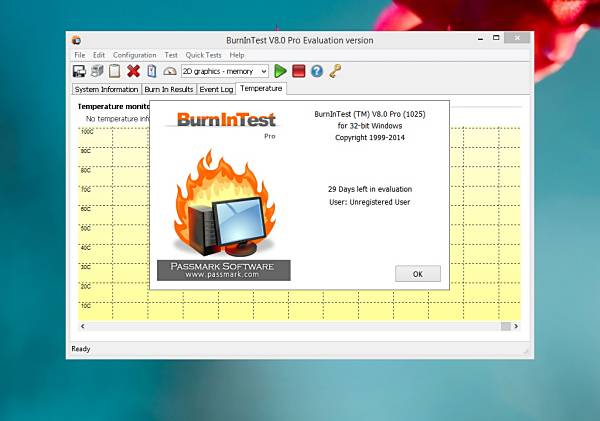Open the Test menu

pyautogui.click(x=171, y=55)
